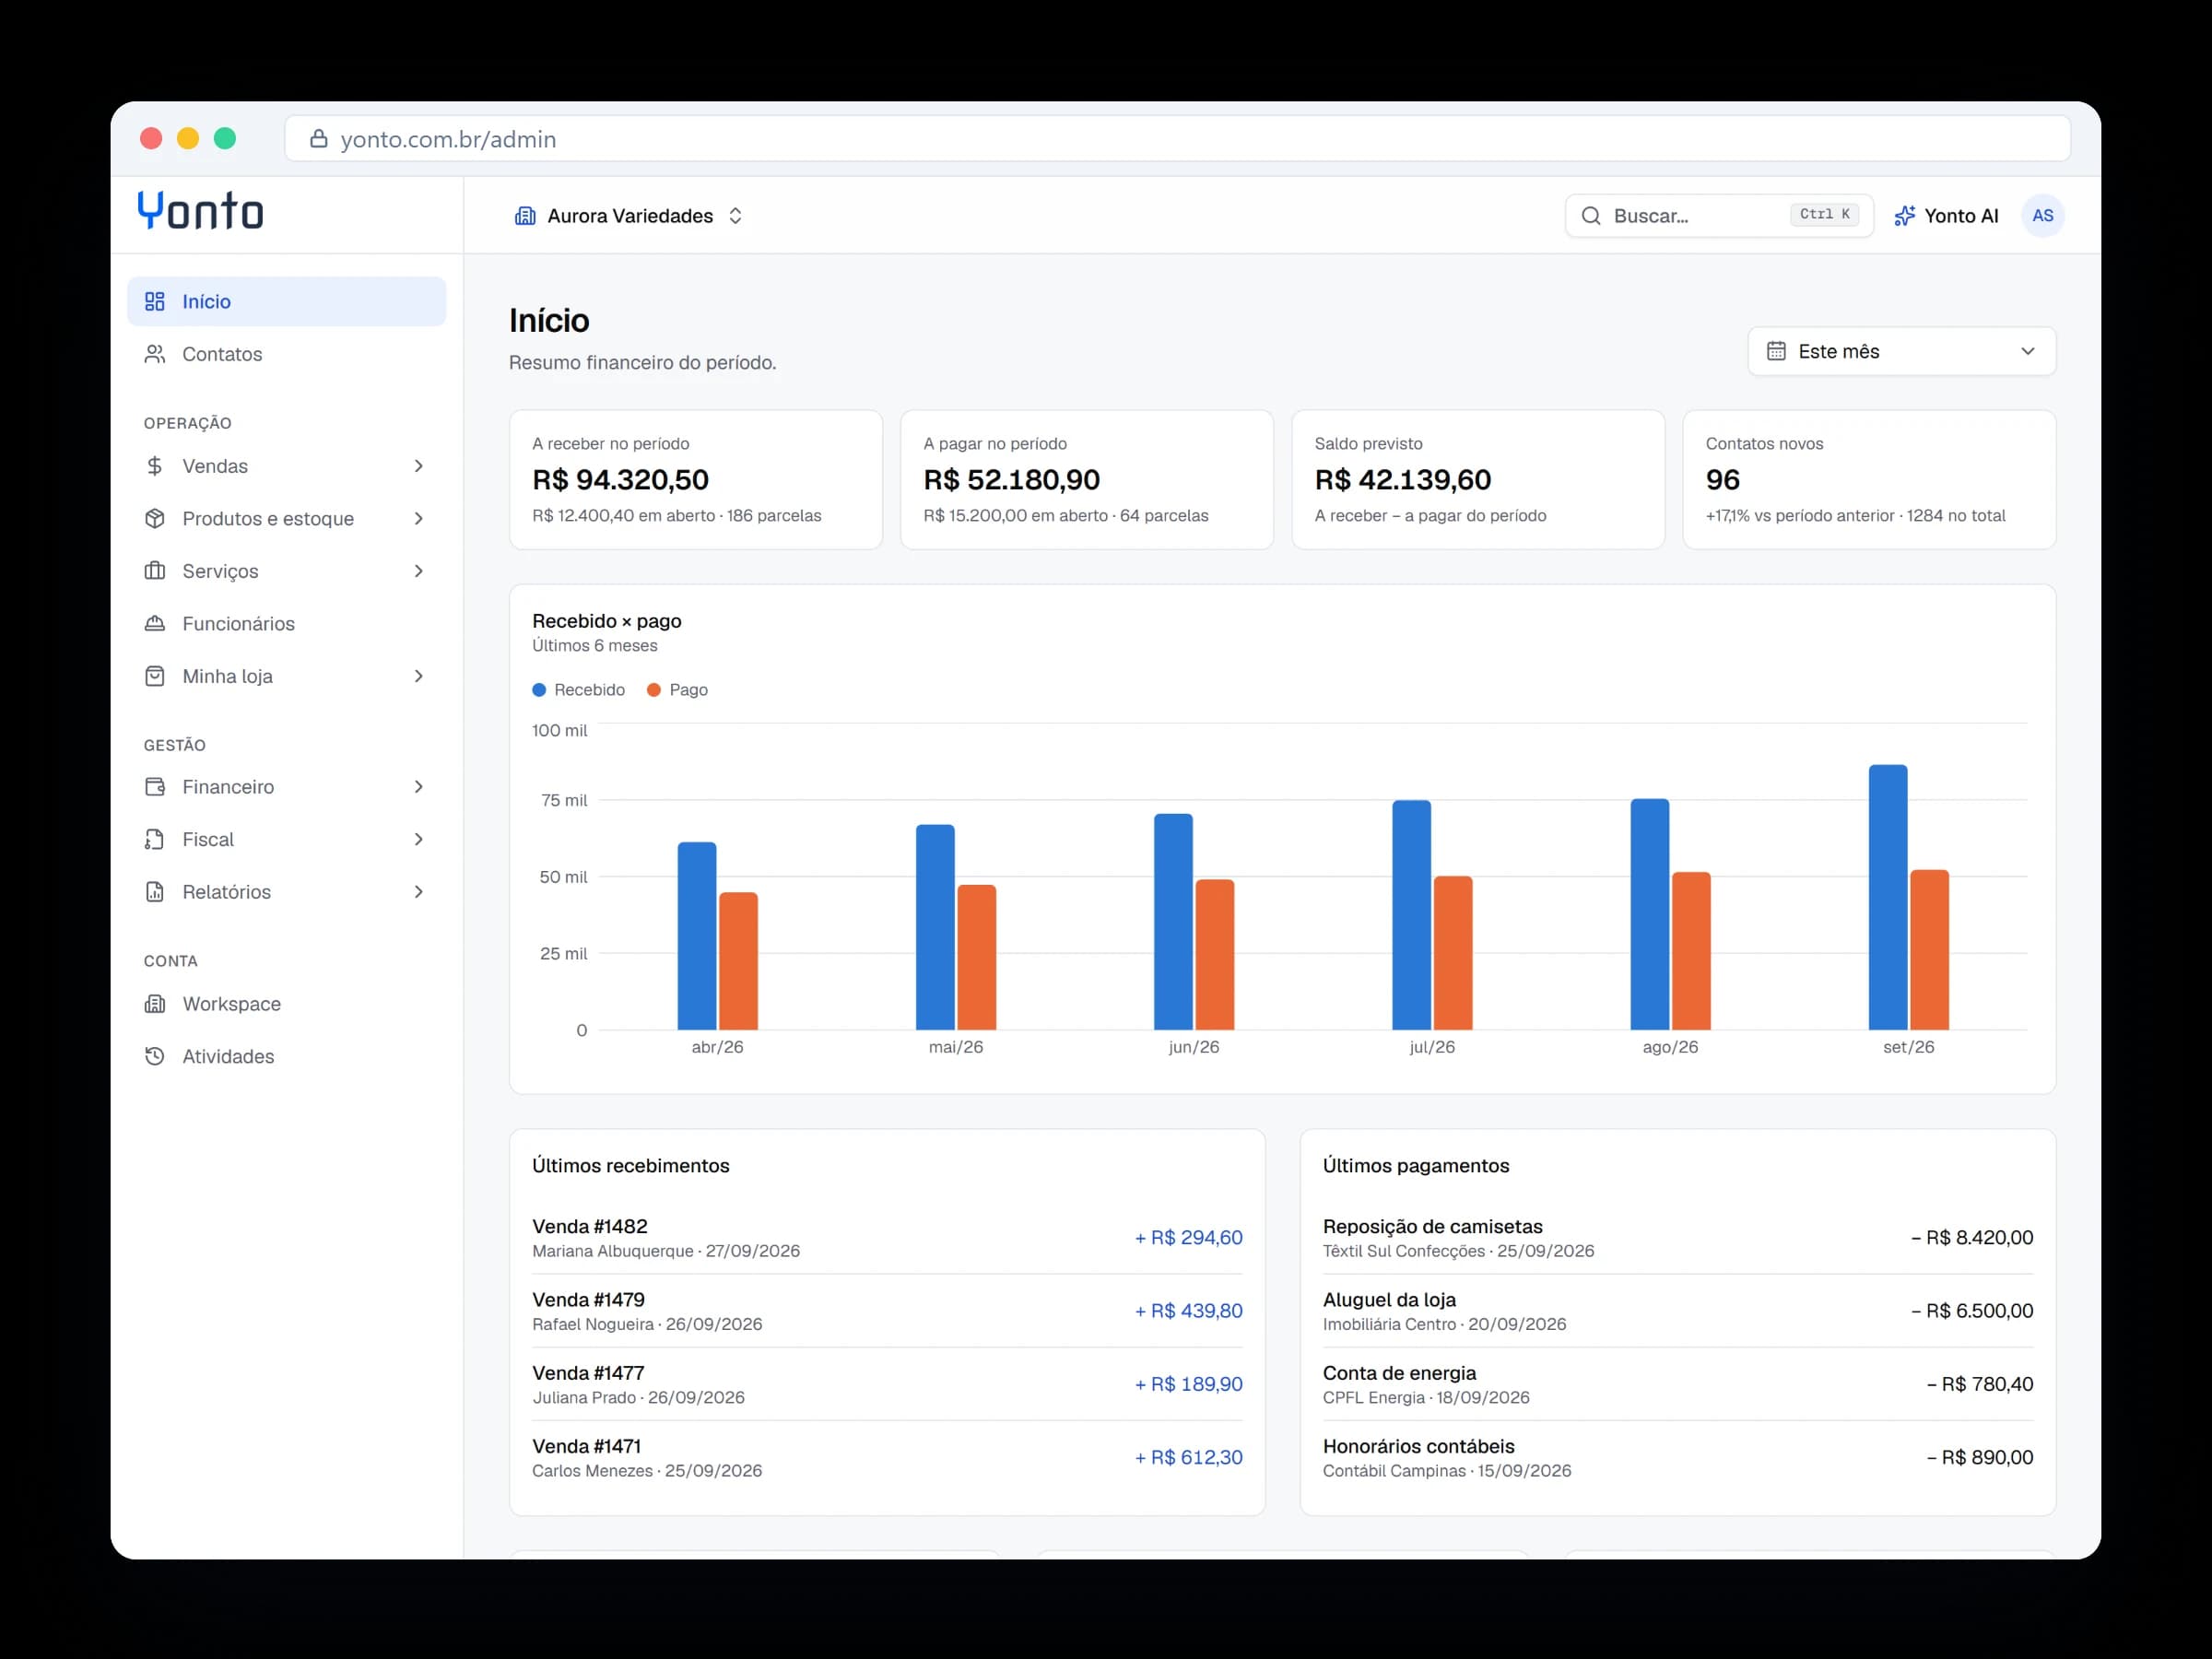Click the Yonto AI sparkle icon

[x=1905, y=216]
